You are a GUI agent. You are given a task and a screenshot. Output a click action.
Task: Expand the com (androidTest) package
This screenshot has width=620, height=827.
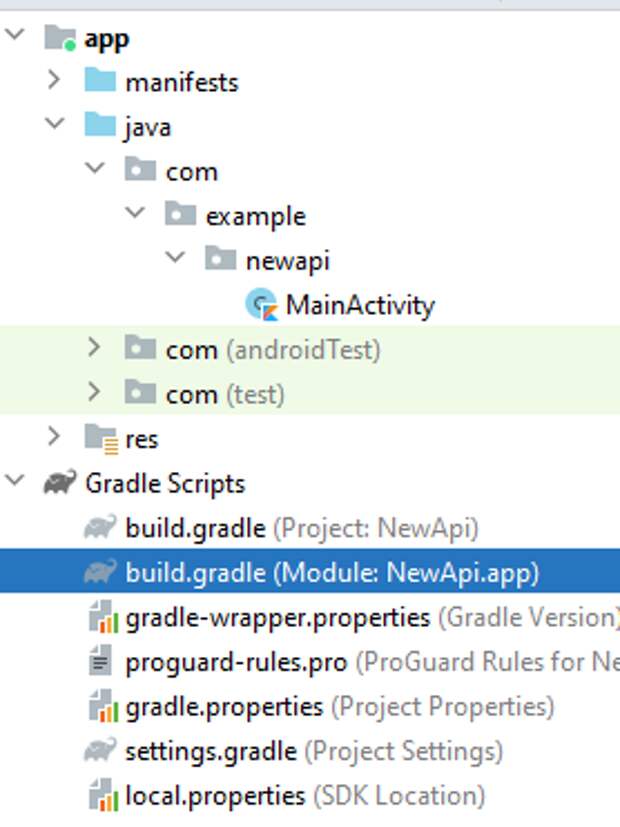94,348
